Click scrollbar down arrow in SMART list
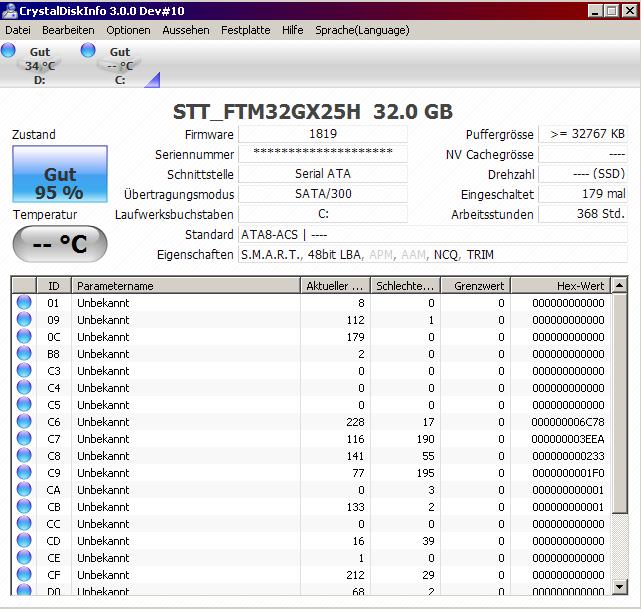The image size is (641, 609). (619, 587)
